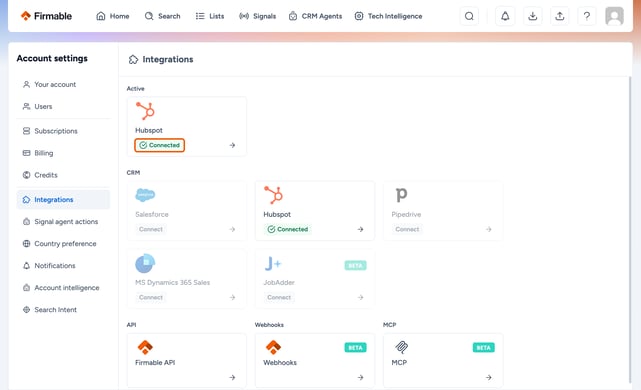
Task: Click the Hubspot logo in CRM section
Action: tap(273, 195)
